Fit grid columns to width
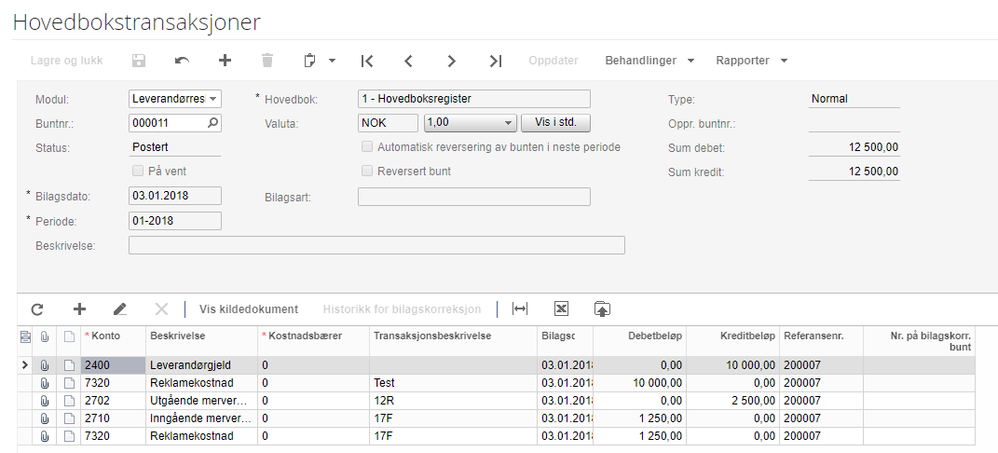Screen dimensions: 998x453 (520, 310)
